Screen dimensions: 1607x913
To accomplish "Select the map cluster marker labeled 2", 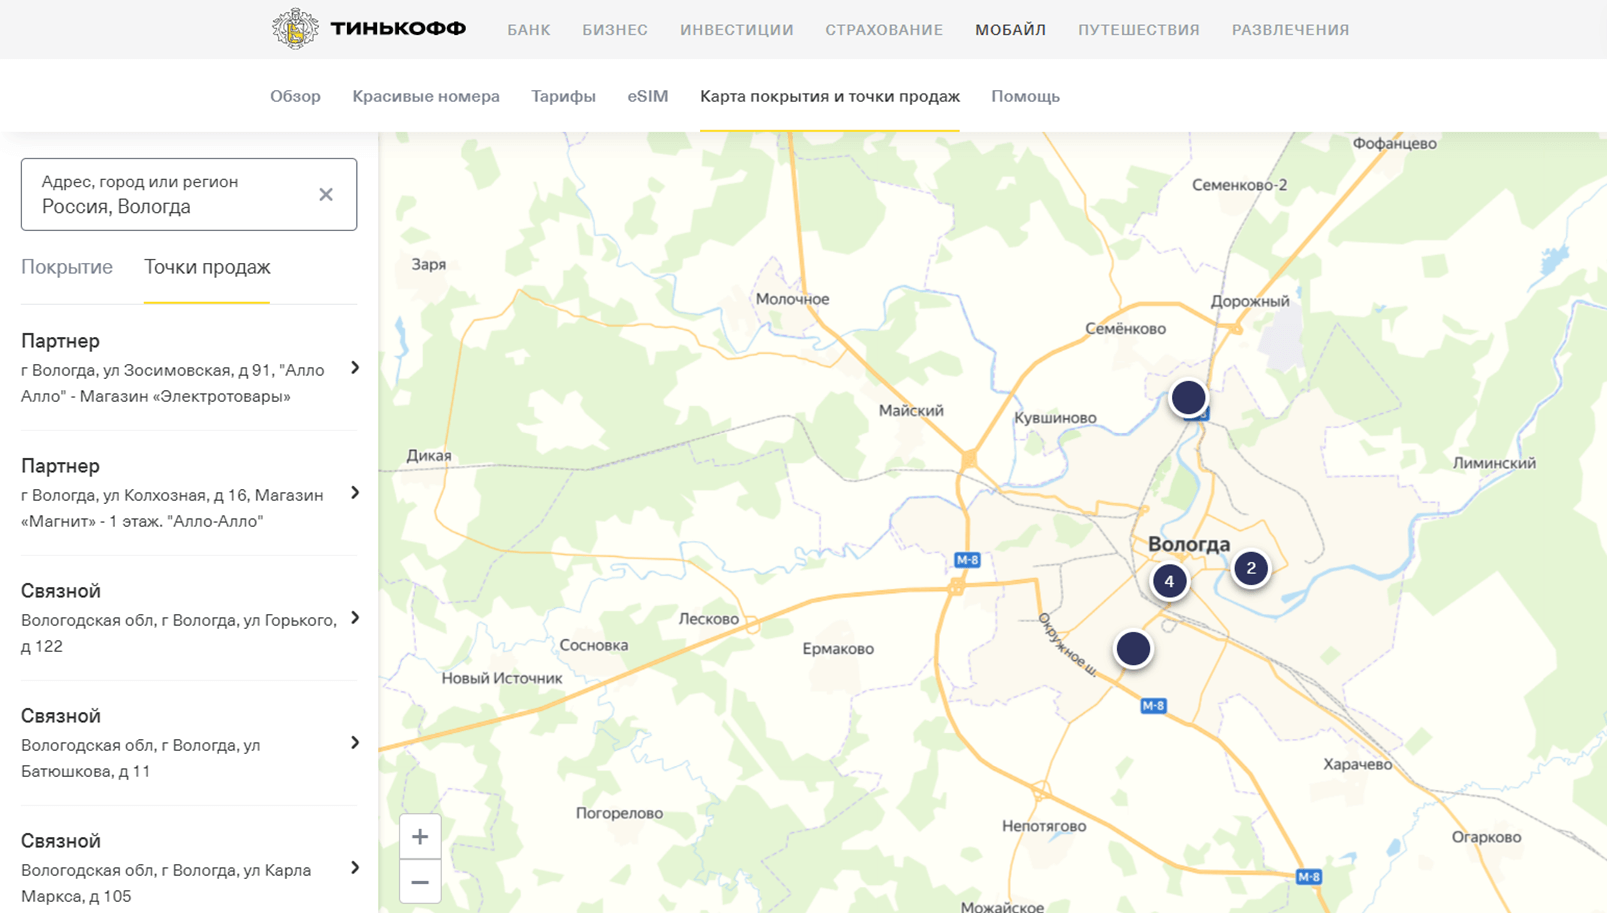I will pyautogui.click(x=1251, y=568).
